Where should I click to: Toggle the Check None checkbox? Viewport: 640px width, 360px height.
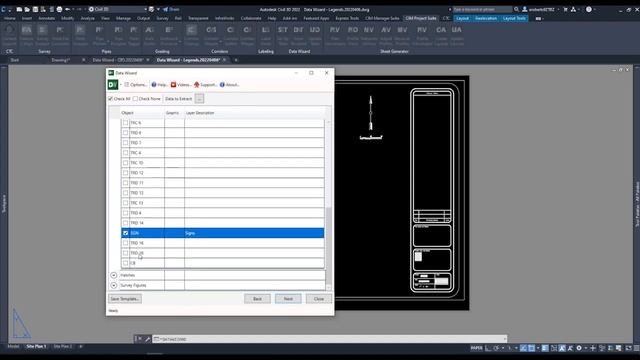click(x=136, y=99)
